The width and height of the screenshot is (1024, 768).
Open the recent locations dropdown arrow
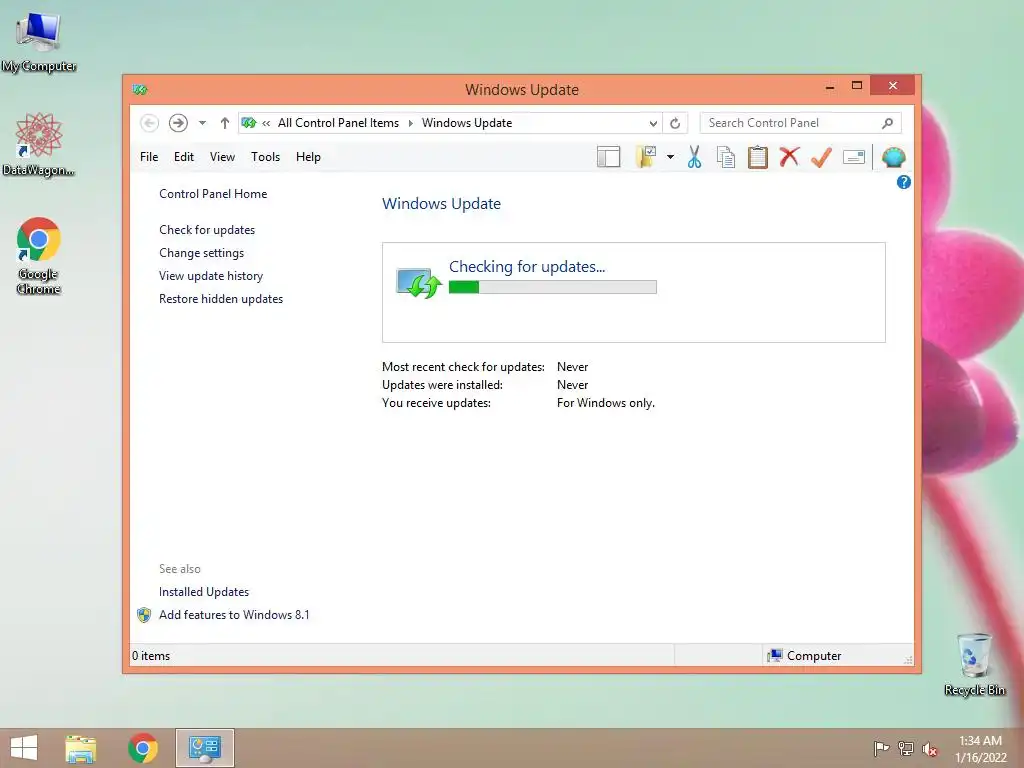[202, 123]
